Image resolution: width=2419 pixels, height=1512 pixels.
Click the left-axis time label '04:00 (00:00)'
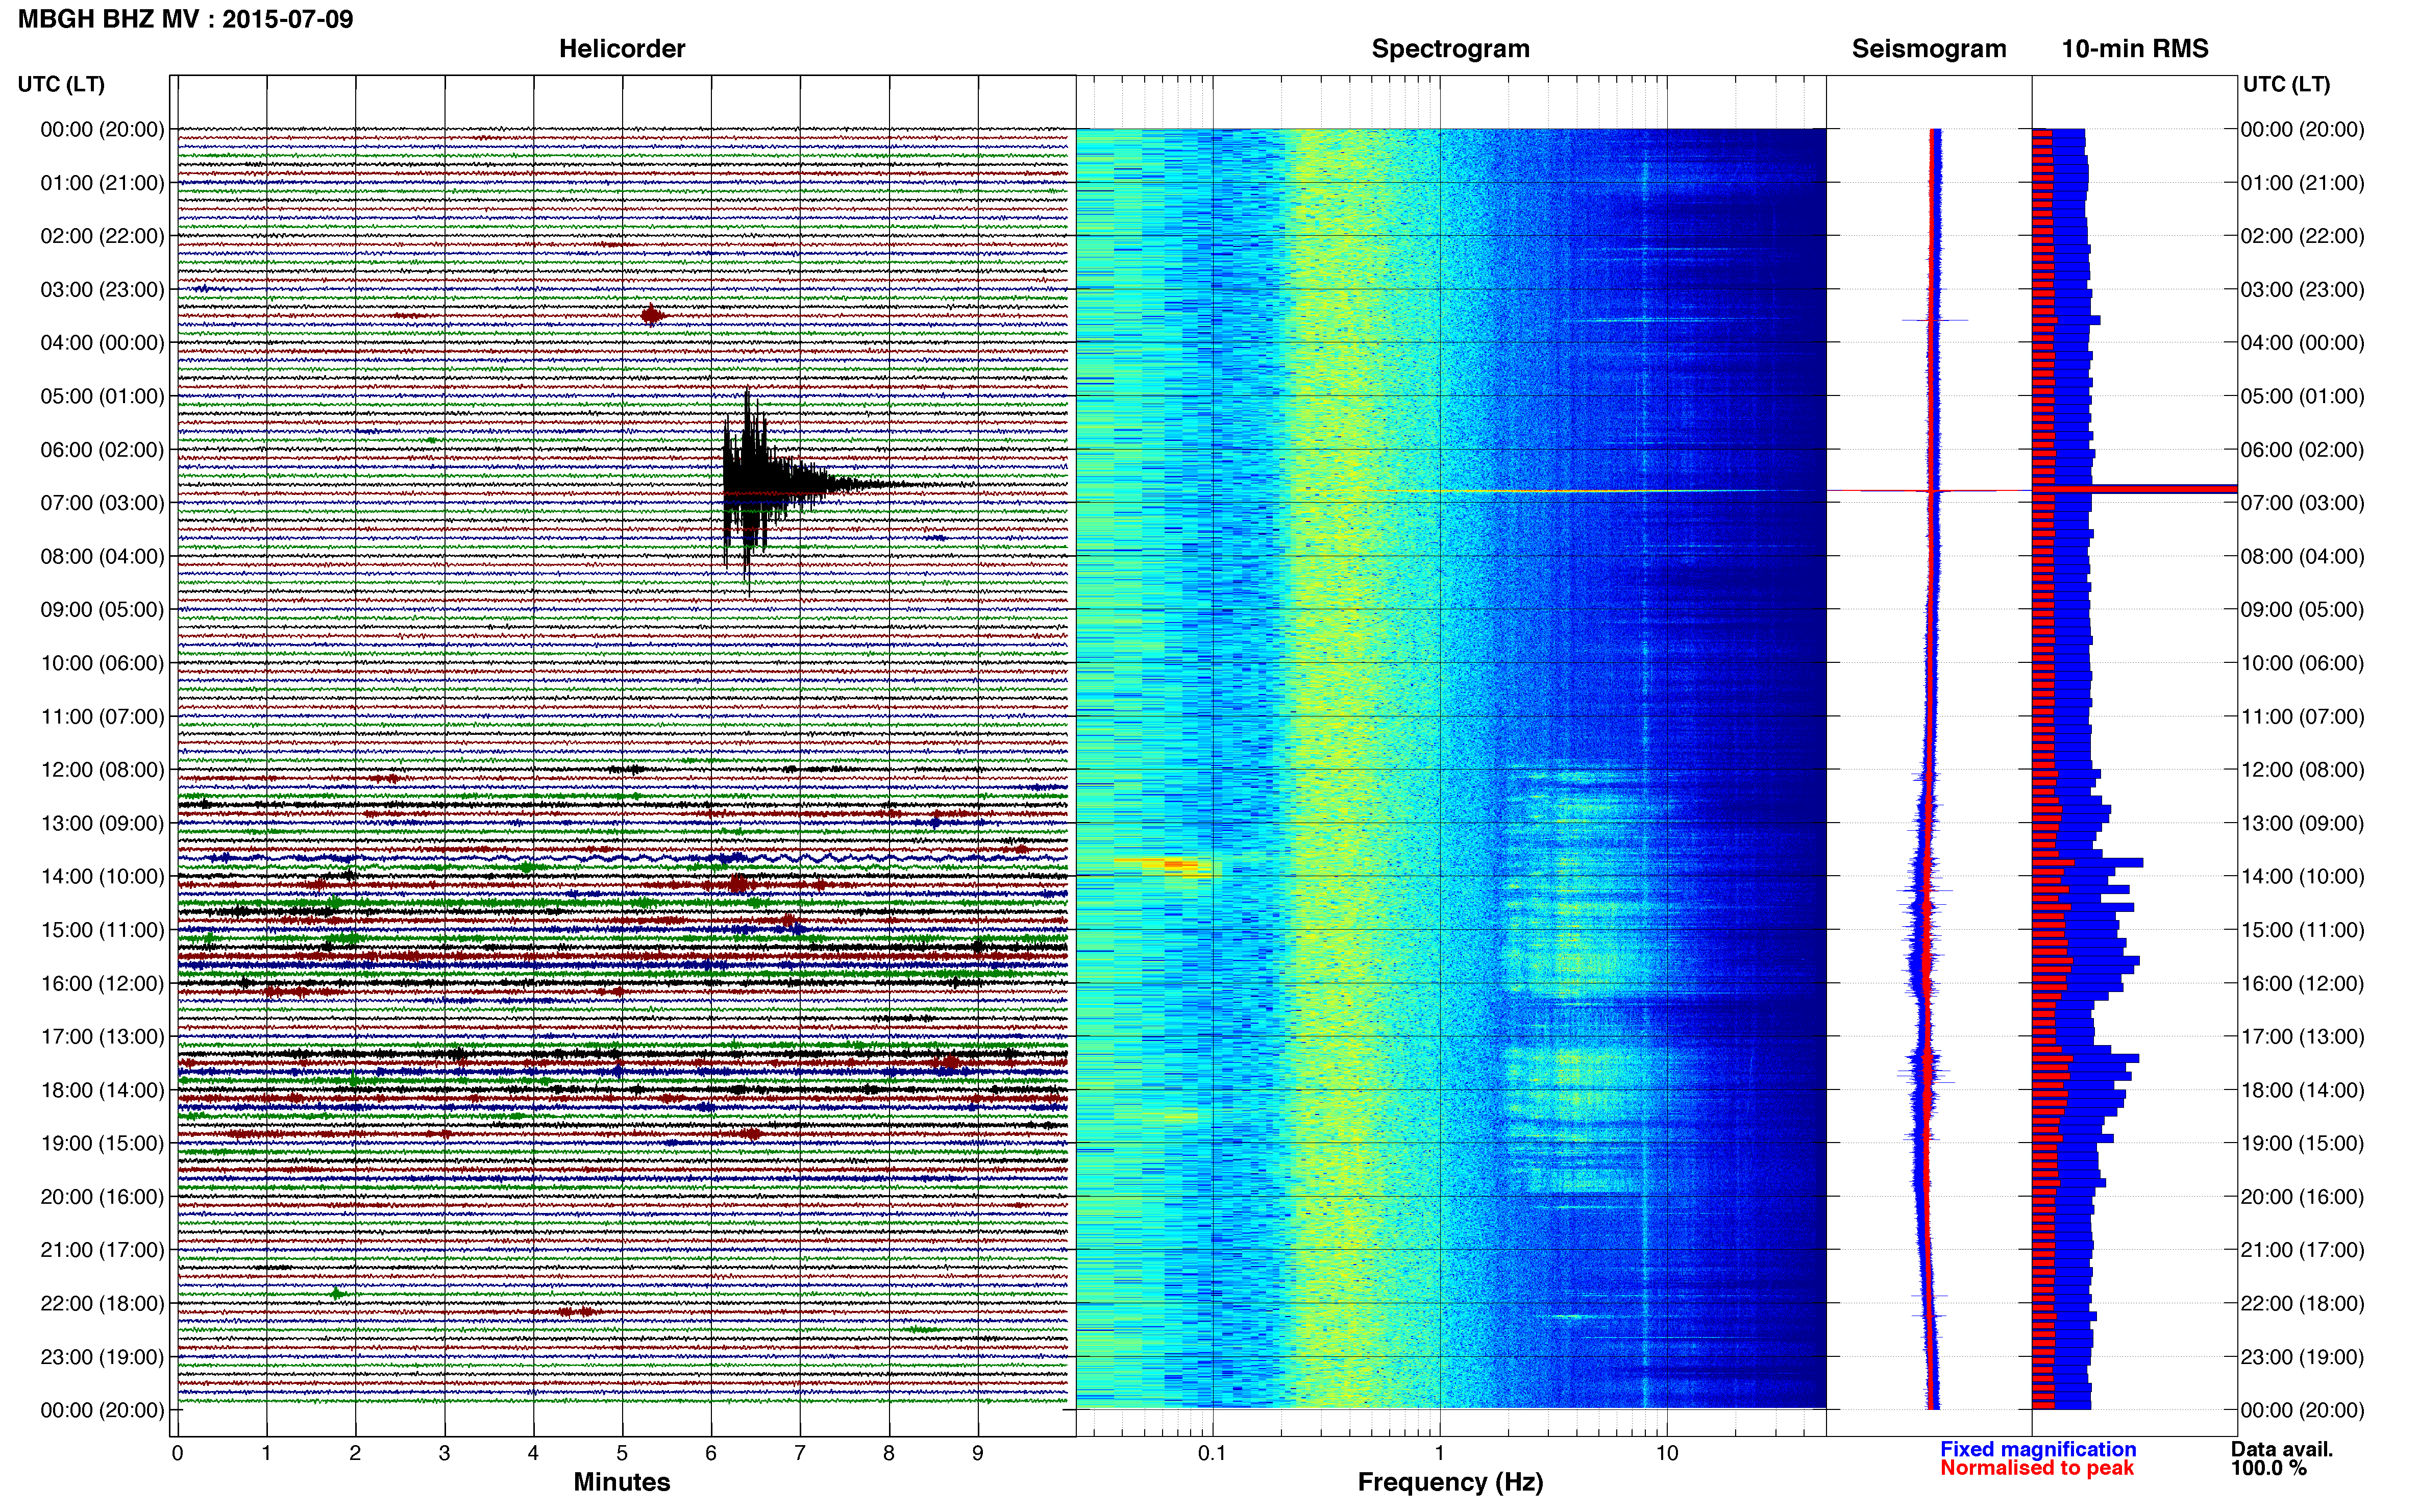[x=102, y=343]
